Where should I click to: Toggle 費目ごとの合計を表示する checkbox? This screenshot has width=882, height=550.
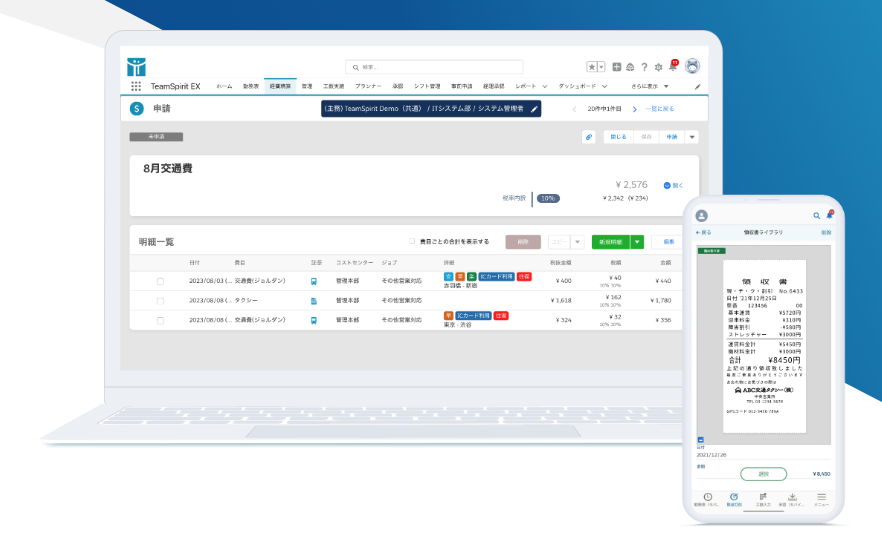[x=412, y=241]
